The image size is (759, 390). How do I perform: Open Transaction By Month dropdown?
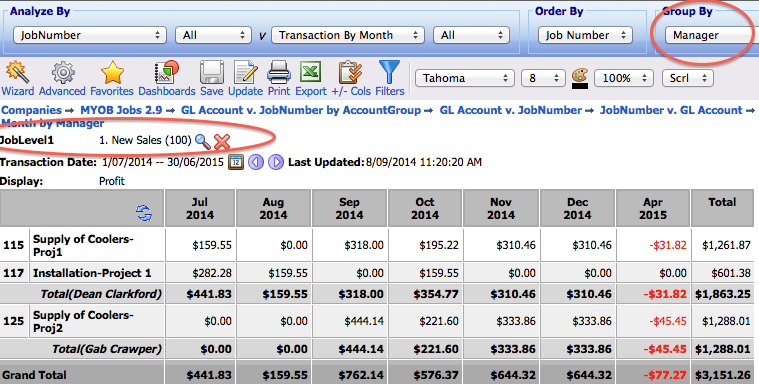tap(348, 35)
